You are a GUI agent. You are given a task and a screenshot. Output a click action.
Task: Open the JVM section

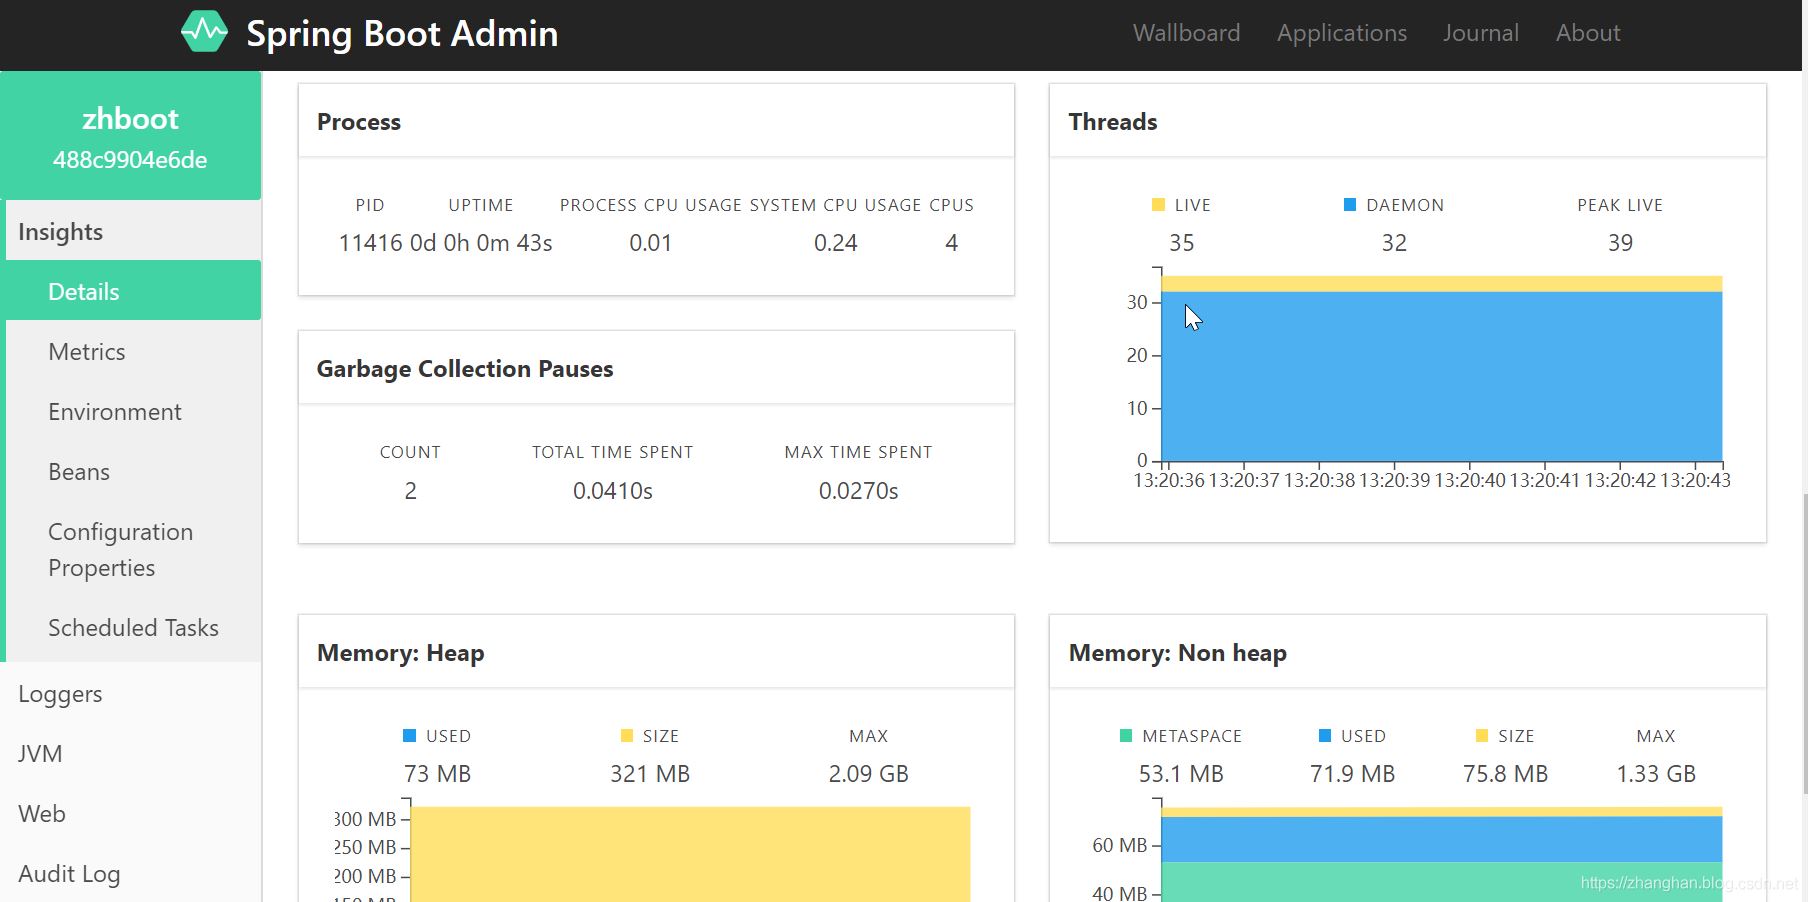pyautogui.click(x=40, y=753)
